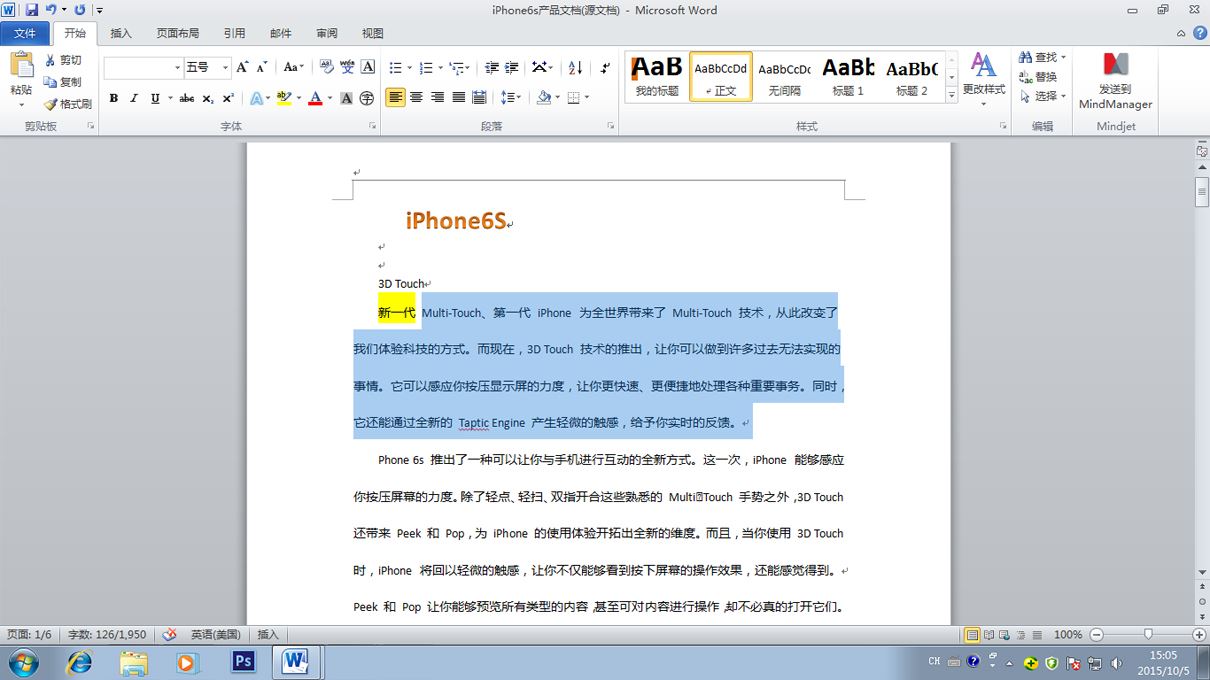This screenshot has width=1210, height=680.
Task: Open the Line Spacing dropdown
Action: tap(511, 98)
